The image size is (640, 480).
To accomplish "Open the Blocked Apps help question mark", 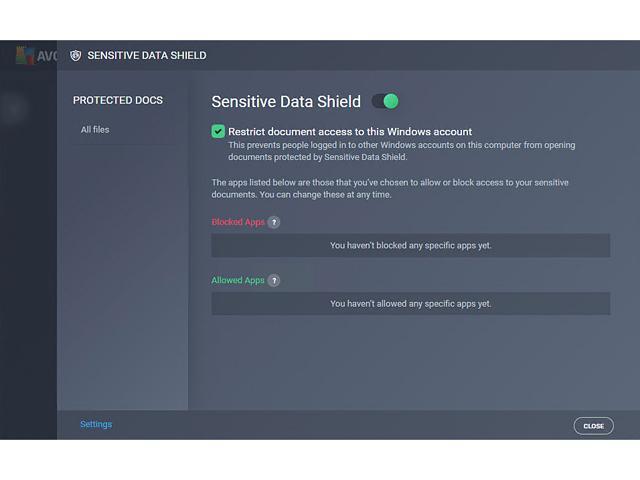I will (274, 222).
